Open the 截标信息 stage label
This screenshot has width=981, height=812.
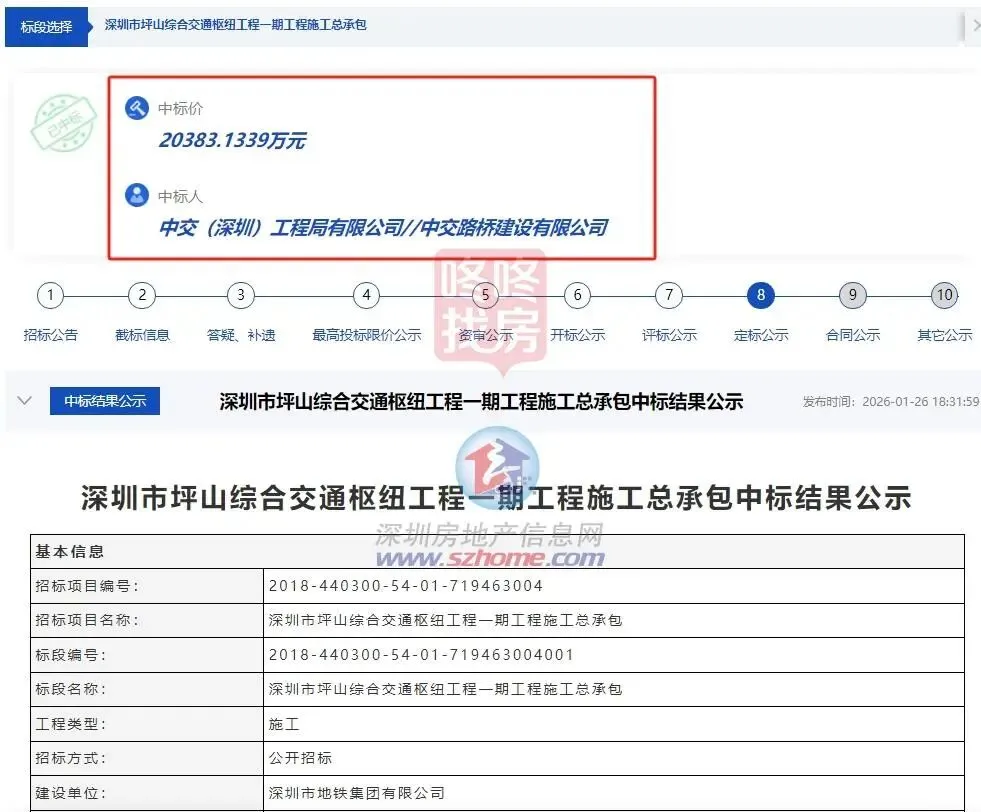click(x=143, y=335)
